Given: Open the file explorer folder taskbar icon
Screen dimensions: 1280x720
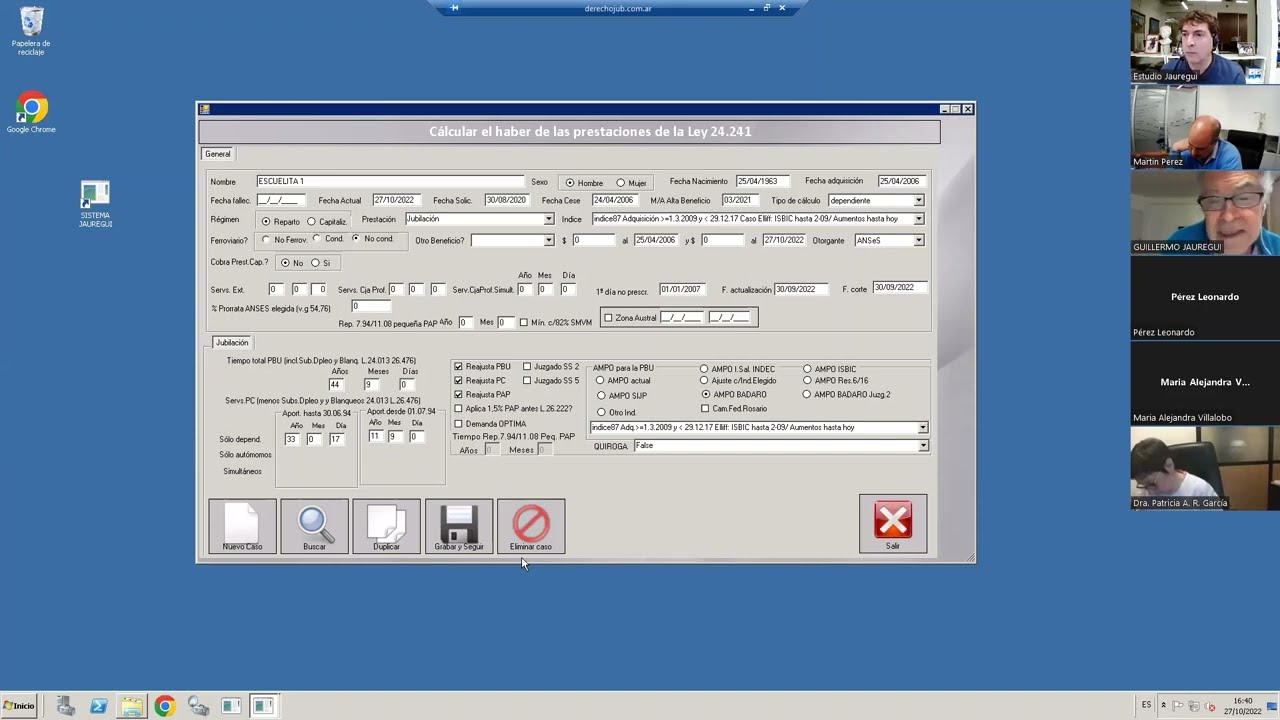Looking at the screenshot, I should (132, 706).
